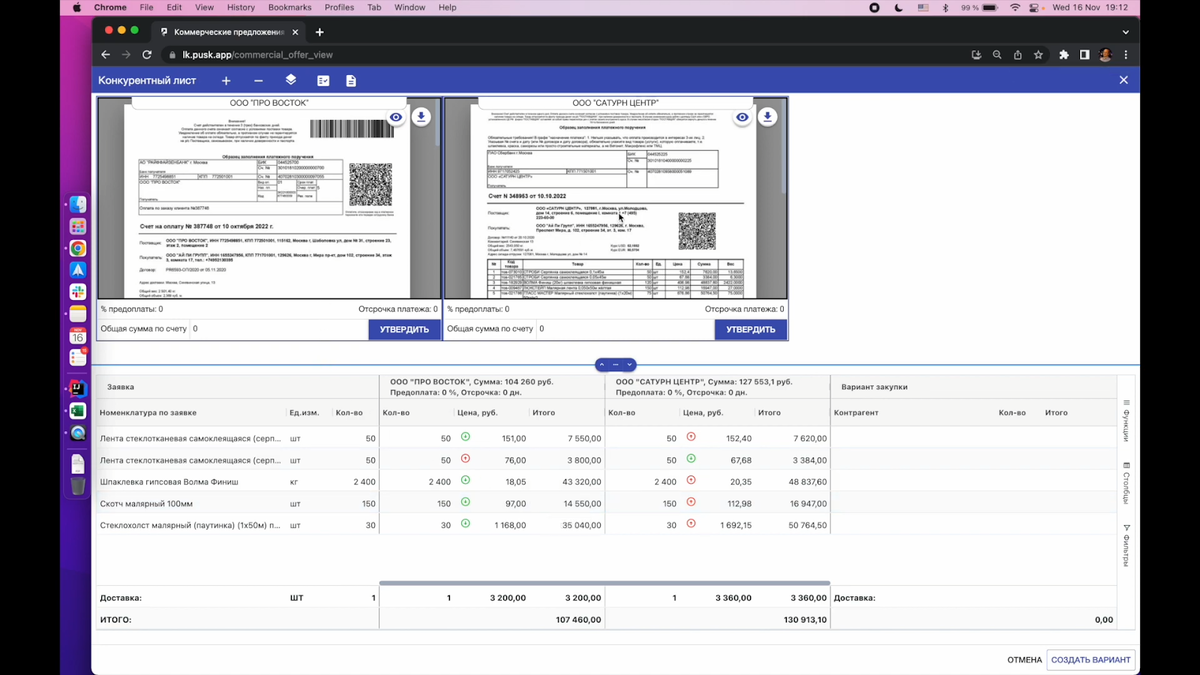The width and height of the screenshot is (1200, 675).
Task: Click the plus icon in Конкурентный лист toolbar
Action: point(226,80)
